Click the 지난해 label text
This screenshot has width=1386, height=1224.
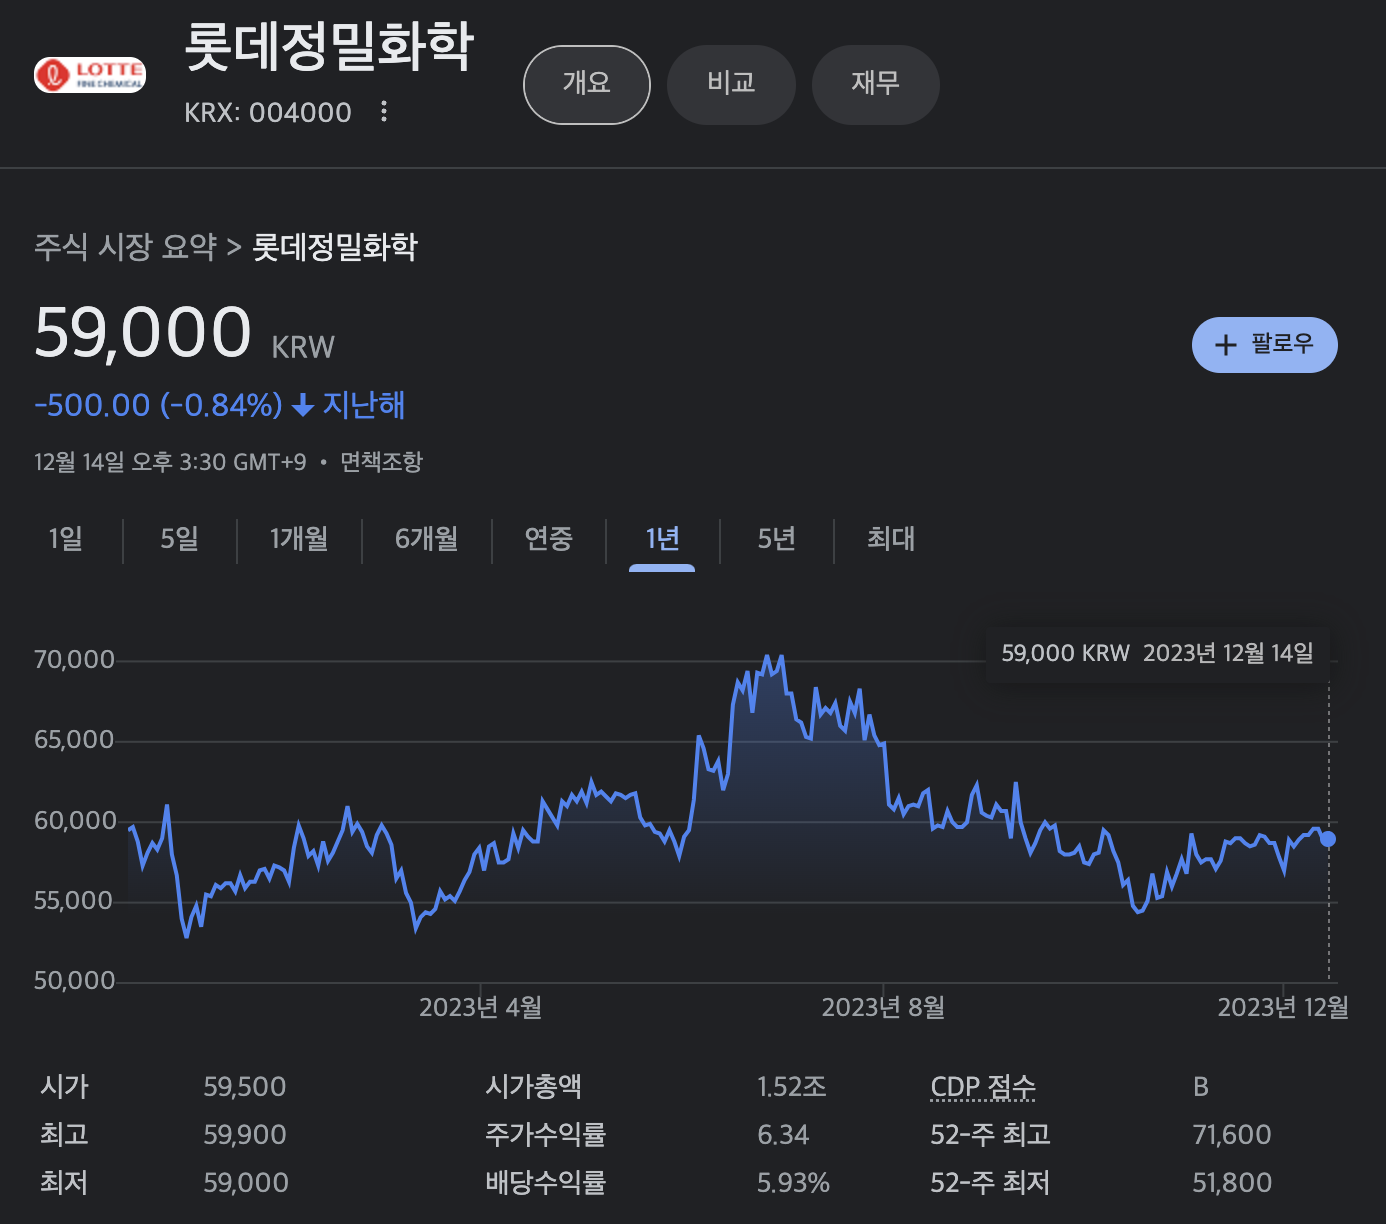[364, 405]
